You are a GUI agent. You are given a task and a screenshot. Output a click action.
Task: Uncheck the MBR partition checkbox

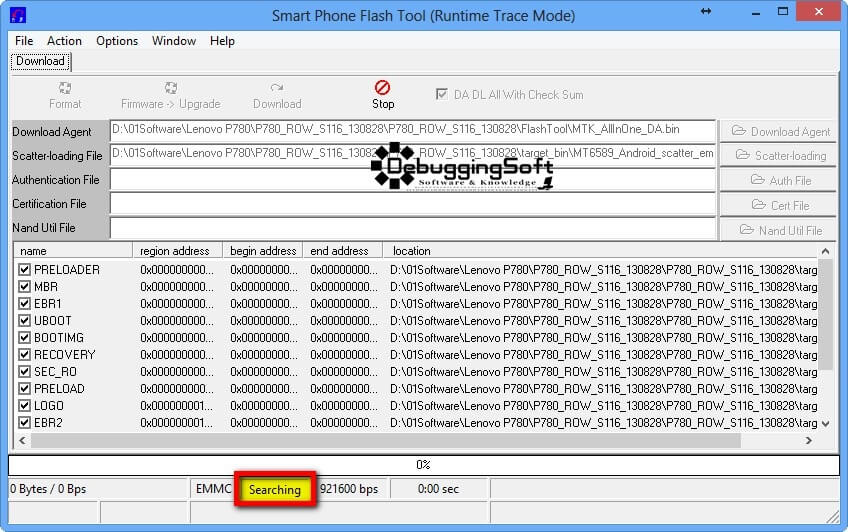pos(24,287)
